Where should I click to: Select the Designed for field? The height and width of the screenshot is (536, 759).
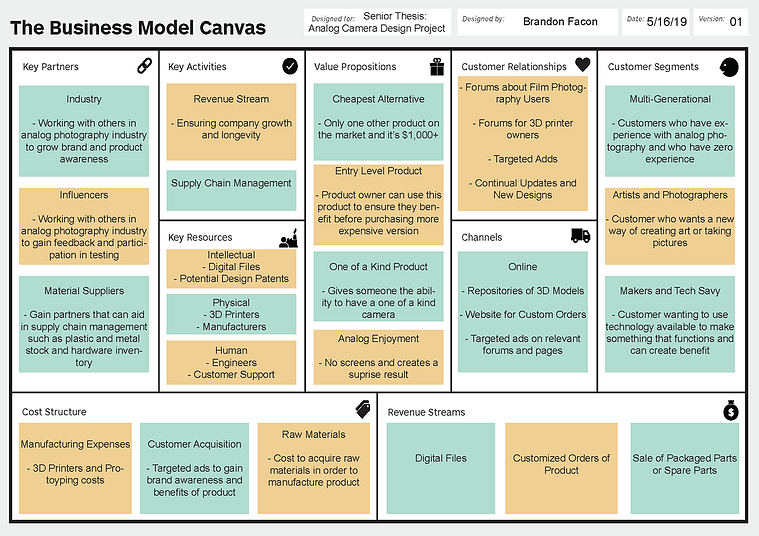(378, 22)
